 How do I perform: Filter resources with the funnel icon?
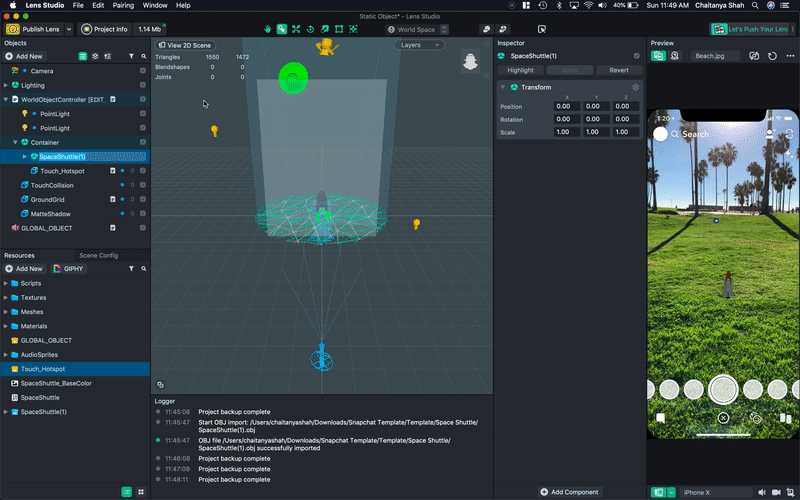(x=131, y=268)
